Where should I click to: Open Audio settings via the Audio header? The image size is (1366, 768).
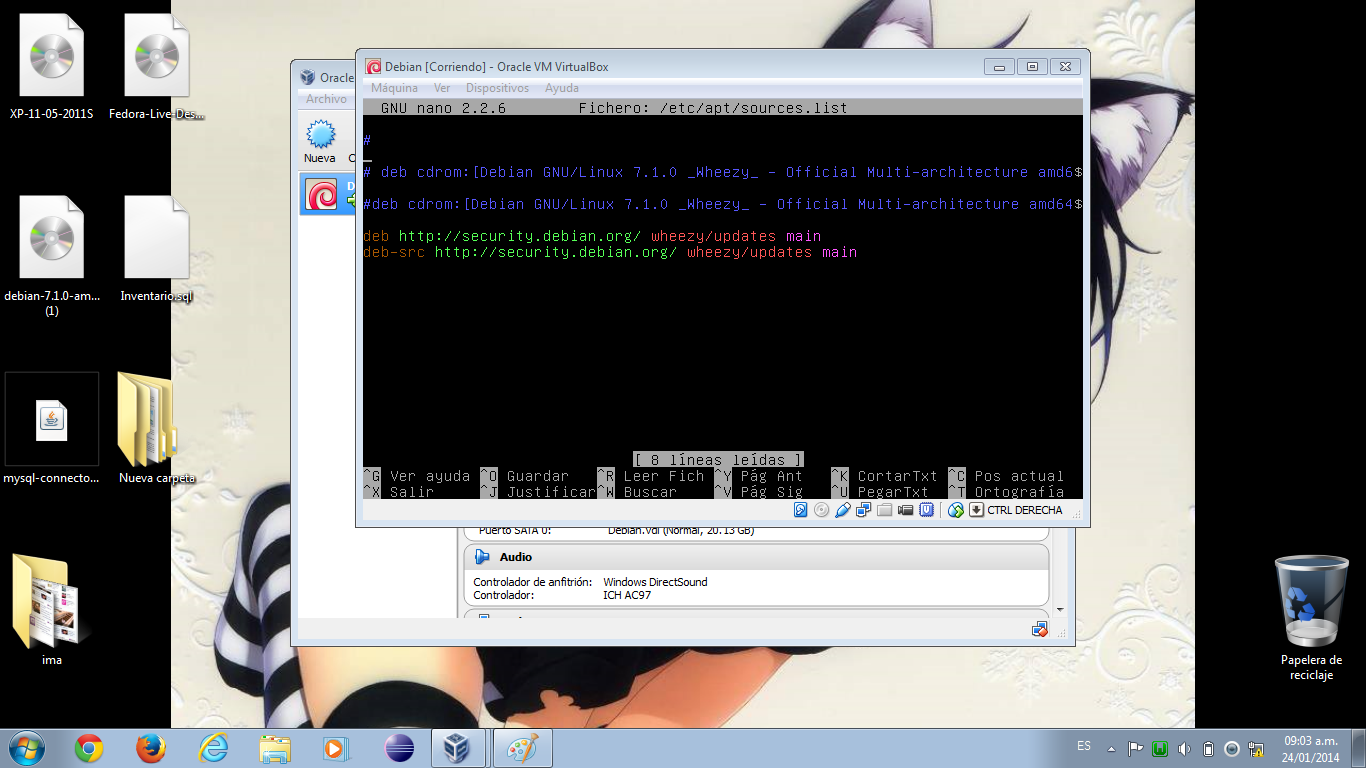[519, 557]
